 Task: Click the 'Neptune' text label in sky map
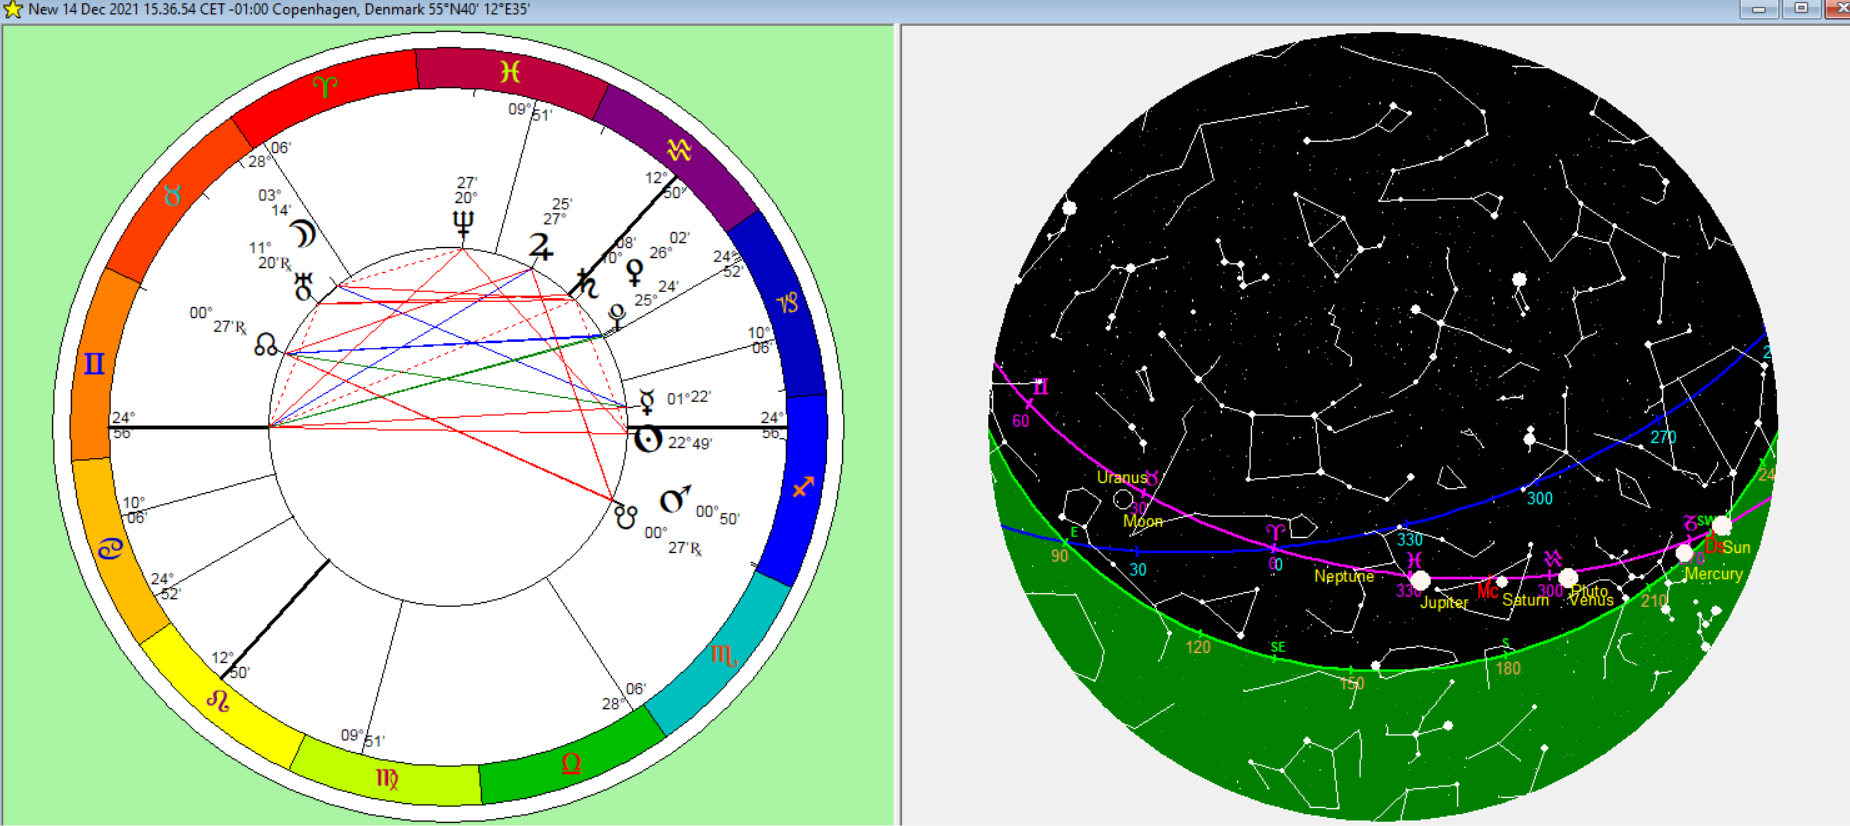click(x=1344, y=576)
